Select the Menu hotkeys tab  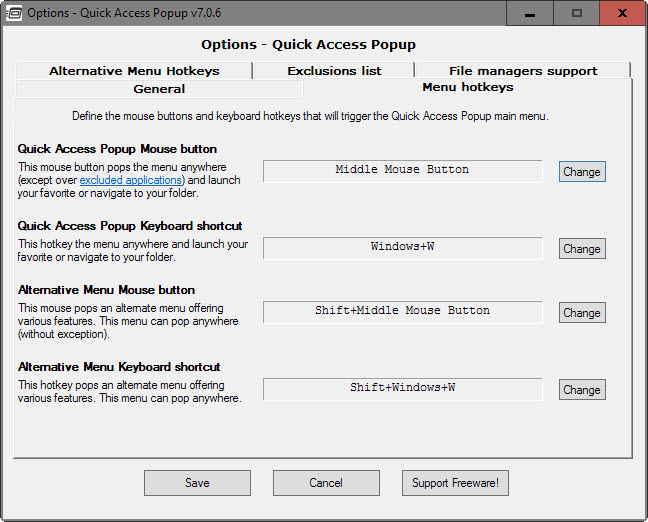click(x=467, y=87)
